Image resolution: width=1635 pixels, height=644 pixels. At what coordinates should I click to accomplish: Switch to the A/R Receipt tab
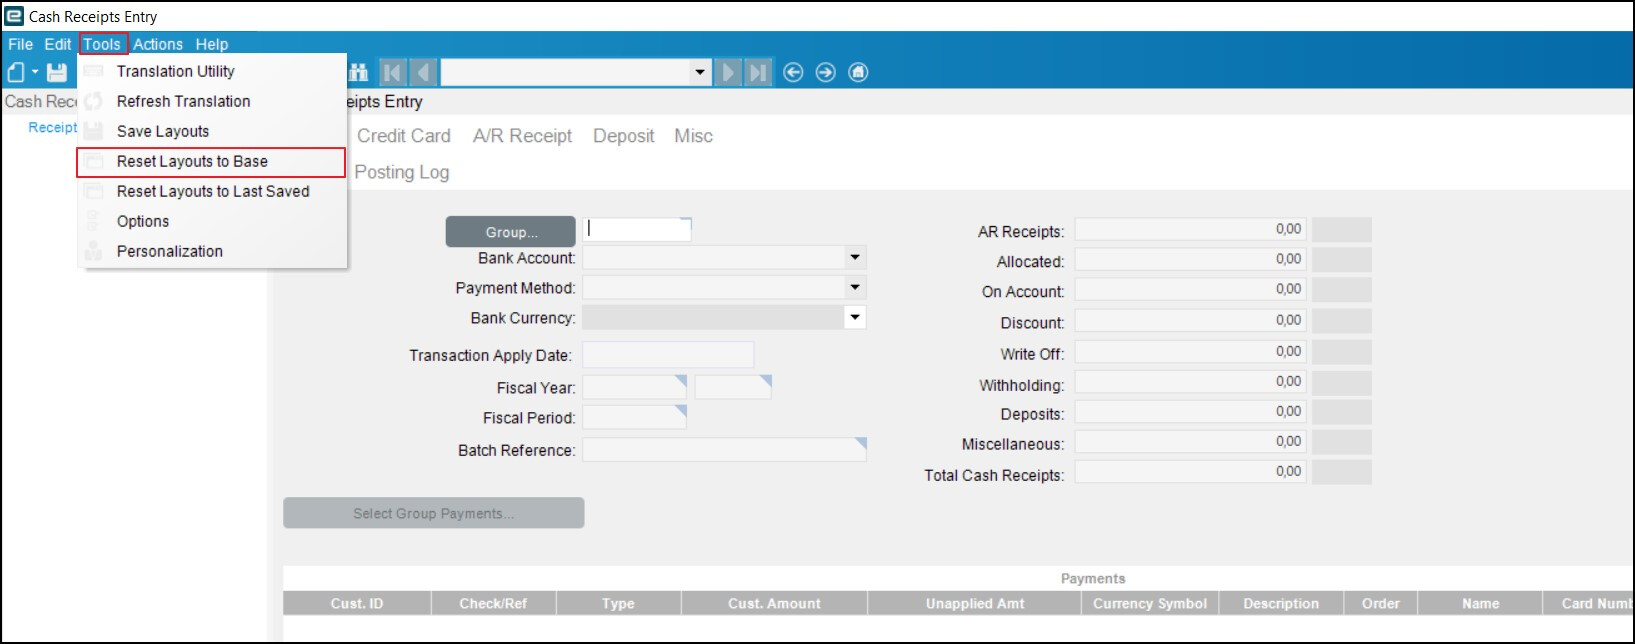523,136
